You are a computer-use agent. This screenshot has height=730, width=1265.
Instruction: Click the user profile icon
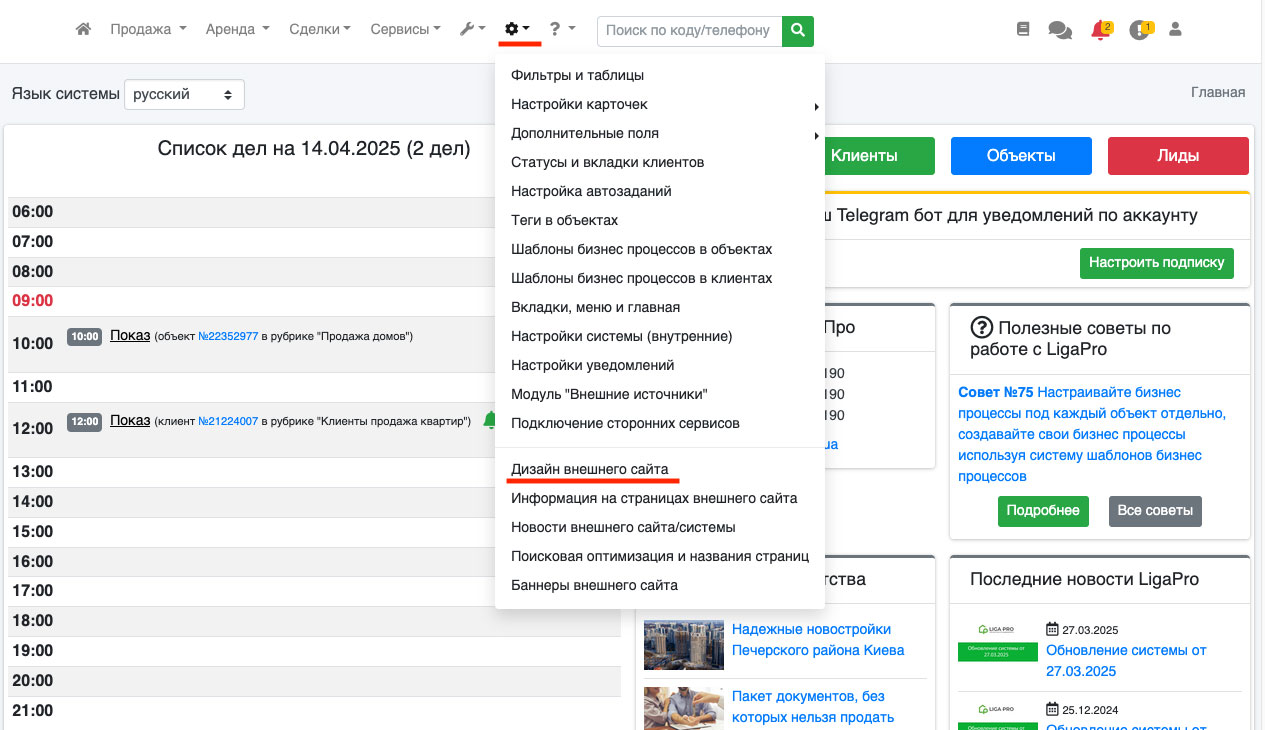pyautogui.click(x=1176, y=30)
